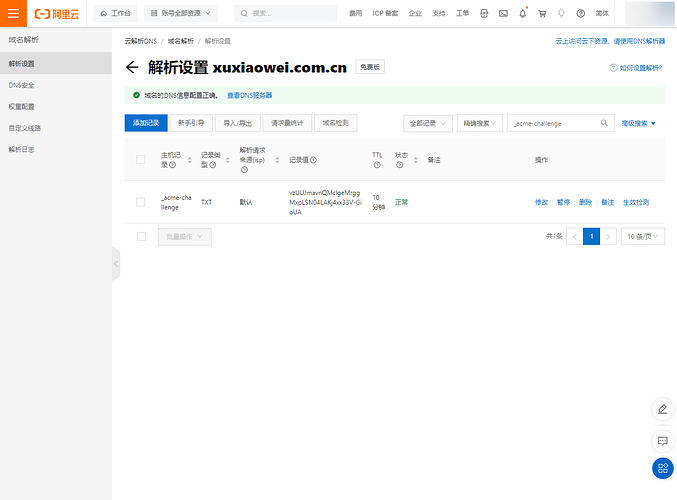
Task: Click the search magnifier in record search box
Action: pos(604,123)
